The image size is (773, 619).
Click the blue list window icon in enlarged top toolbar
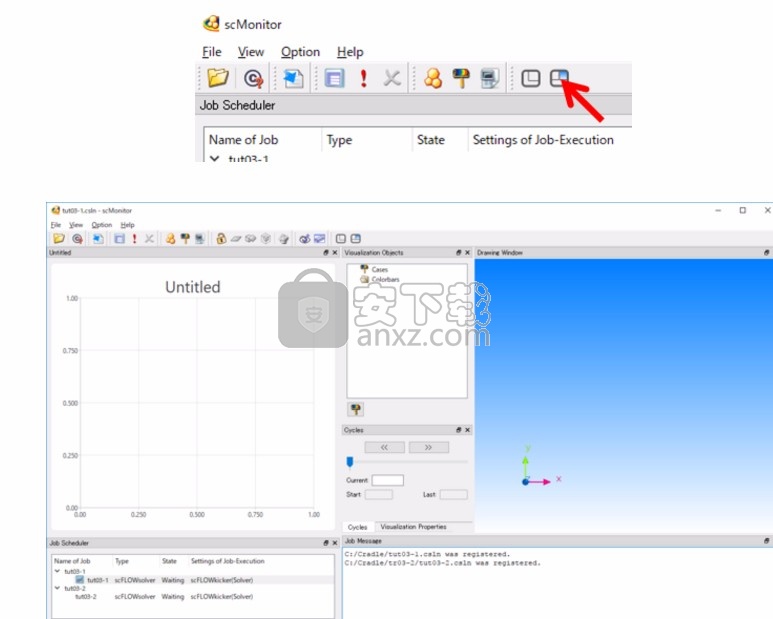coord(334,78)
